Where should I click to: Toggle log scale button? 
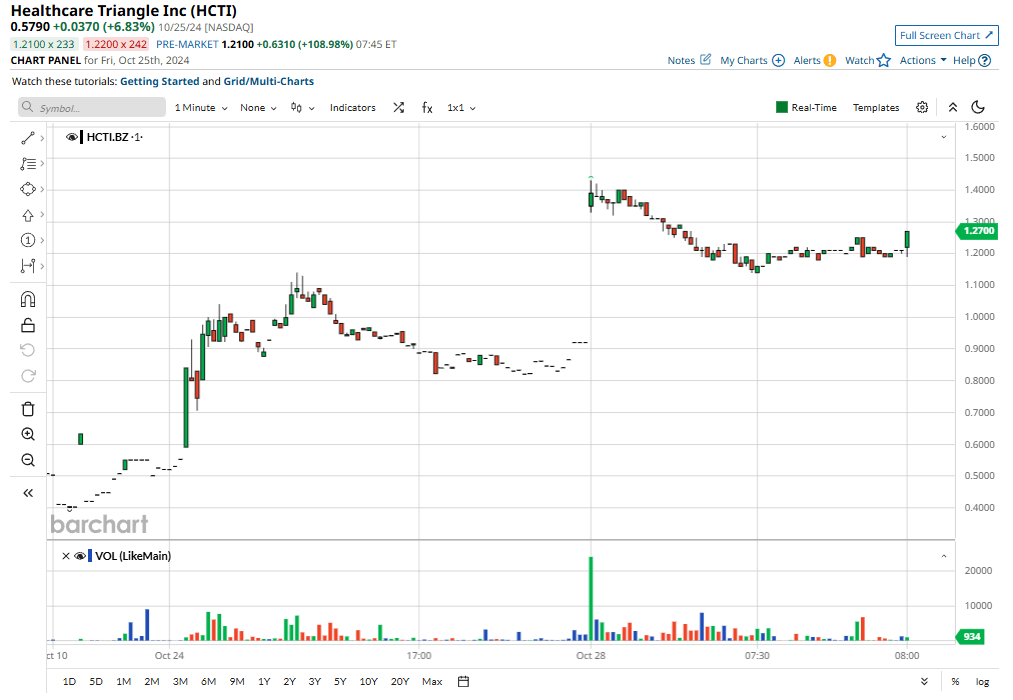[x=982, y=681]
